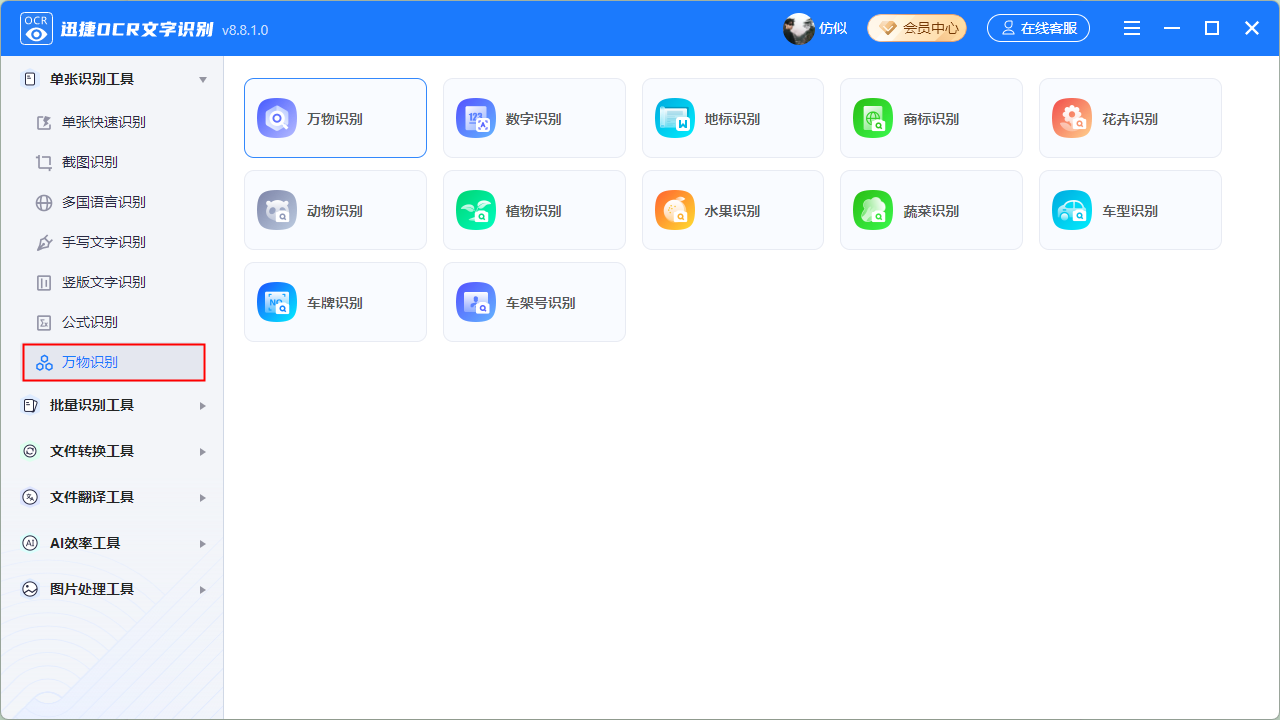Click the 文件转换工具 section icon
The height and width of the screenshot is (720, 1280).
(x=30, y=451)
